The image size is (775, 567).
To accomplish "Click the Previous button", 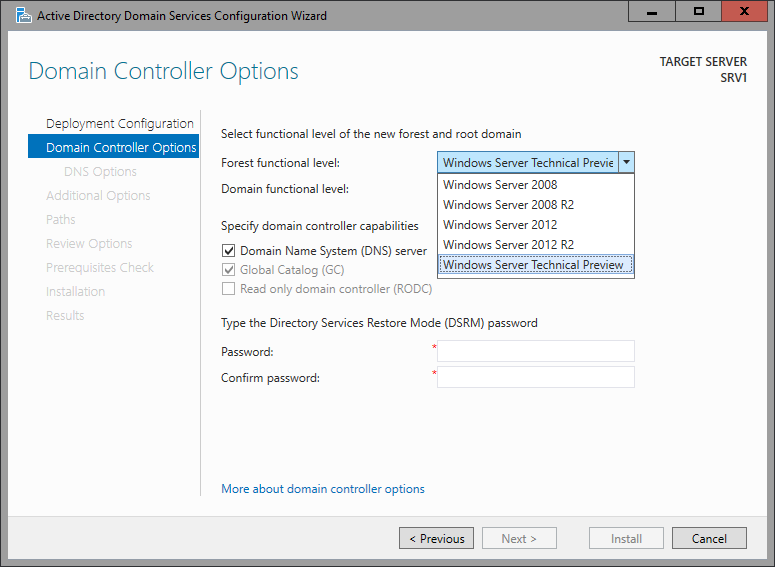I will pos(436,538).
